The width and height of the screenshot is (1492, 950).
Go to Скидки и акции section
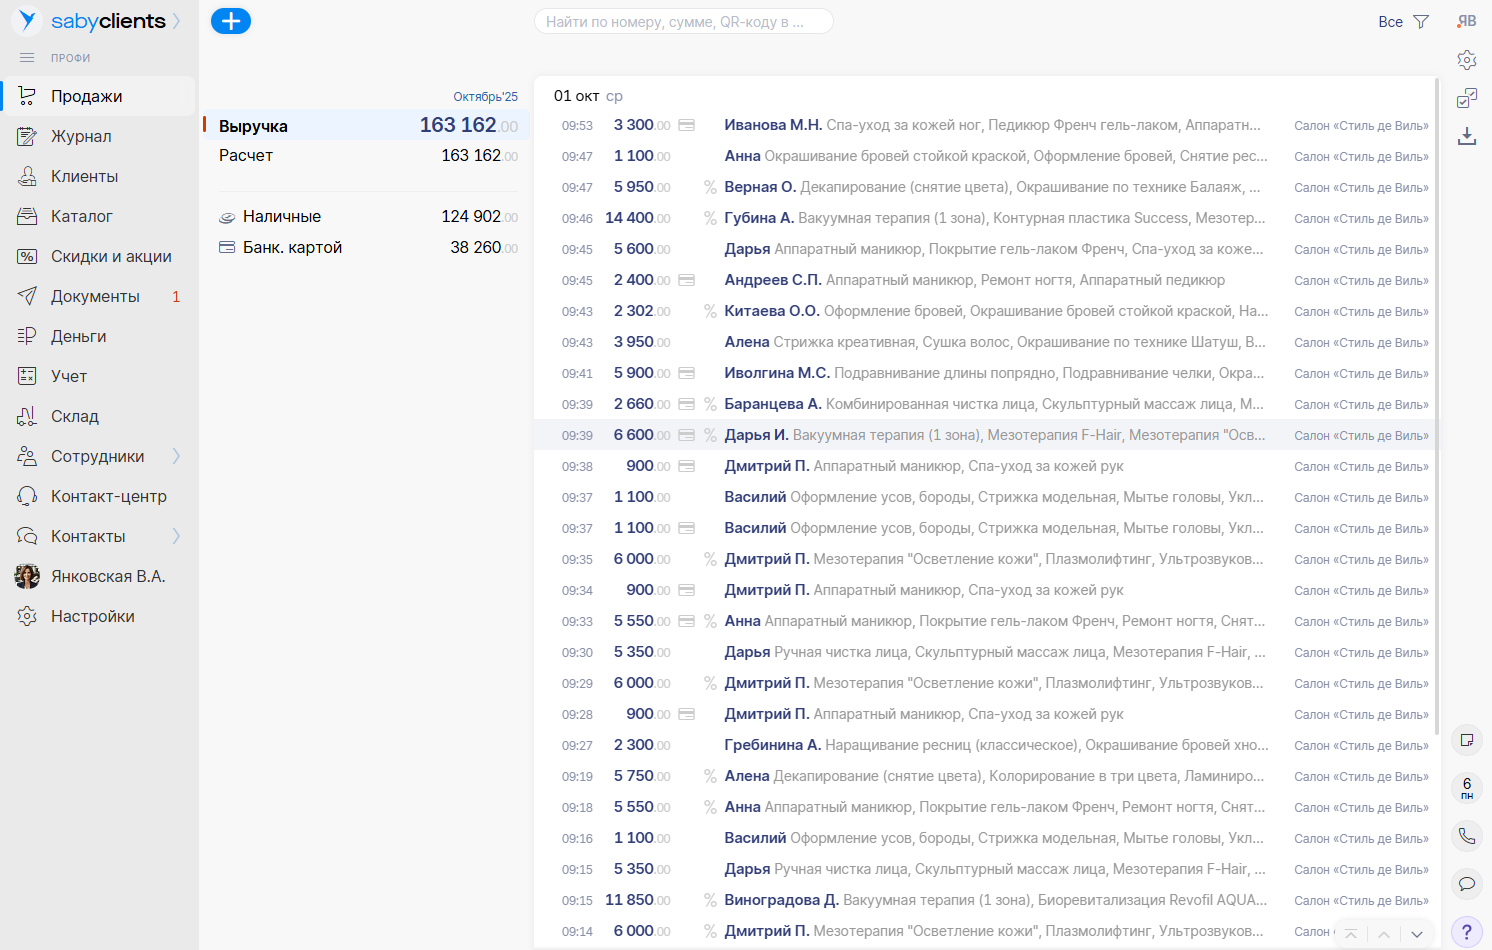[111, 256]
